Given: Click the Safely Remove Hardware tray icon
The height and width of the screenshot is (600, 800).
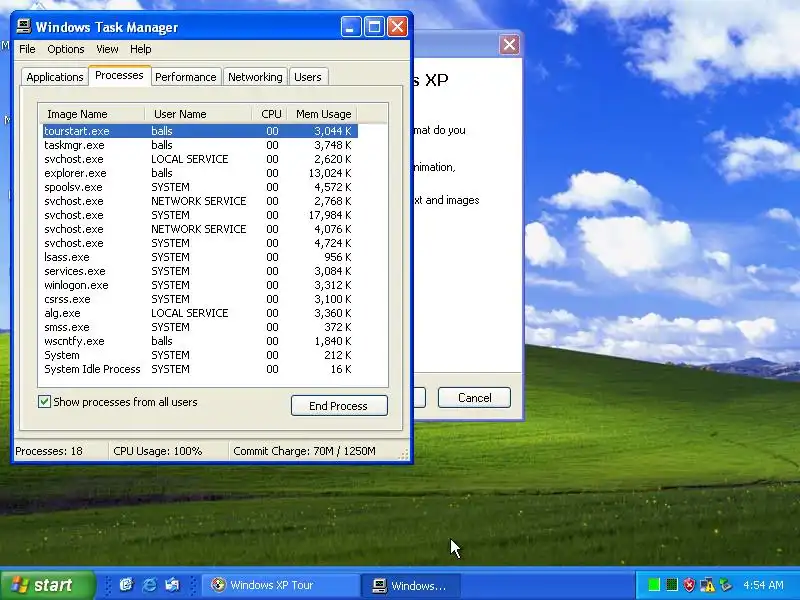Looking at the screenshot, I should click(726, 585).
